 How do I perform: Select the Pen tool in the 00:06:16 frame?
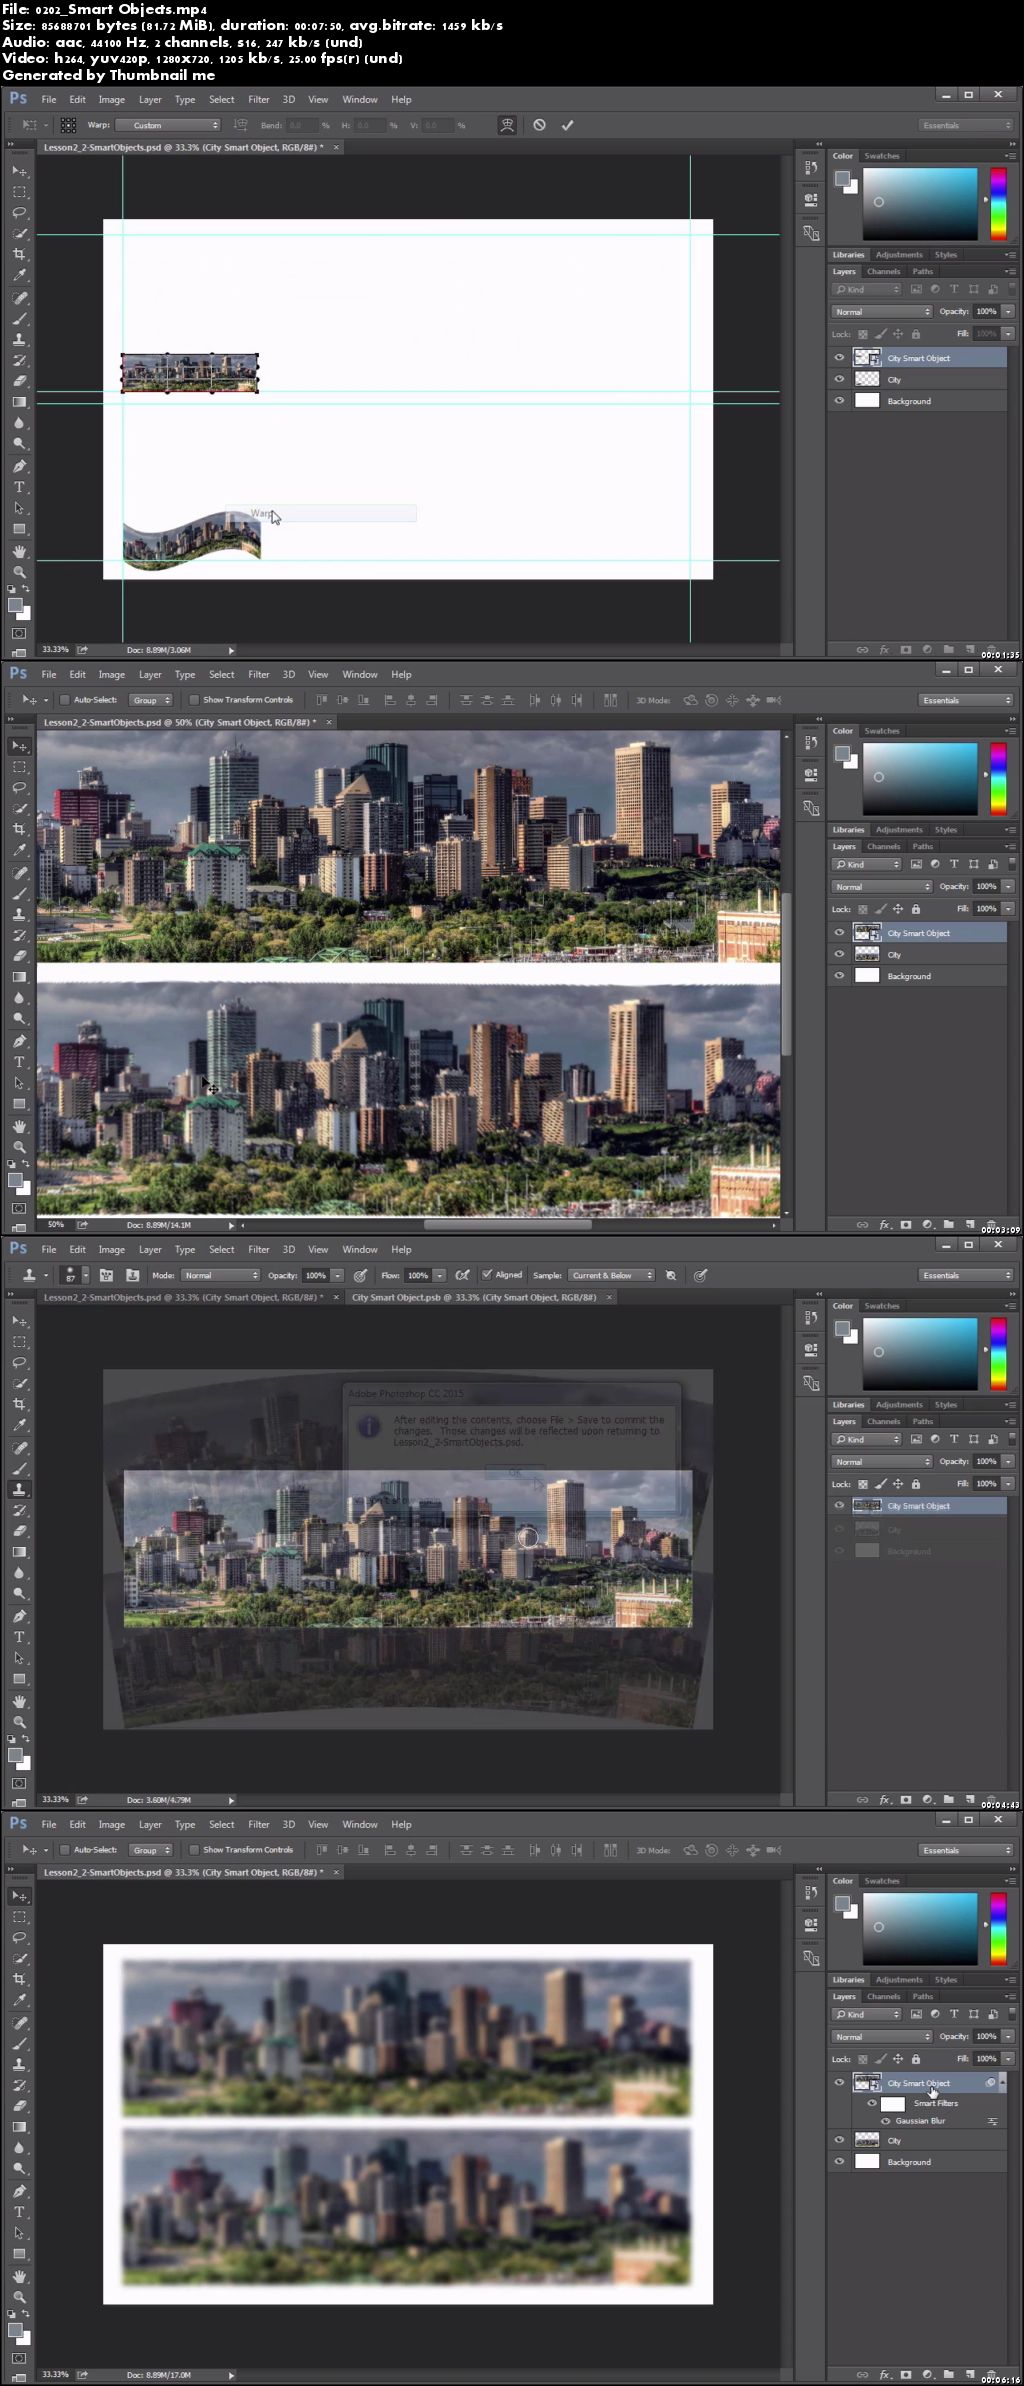click(19, 2191)
